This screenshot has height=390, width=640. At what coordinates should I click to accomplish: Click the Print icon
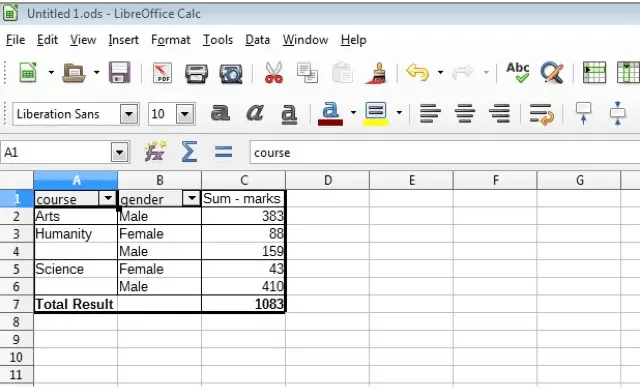tap(196, 73)
